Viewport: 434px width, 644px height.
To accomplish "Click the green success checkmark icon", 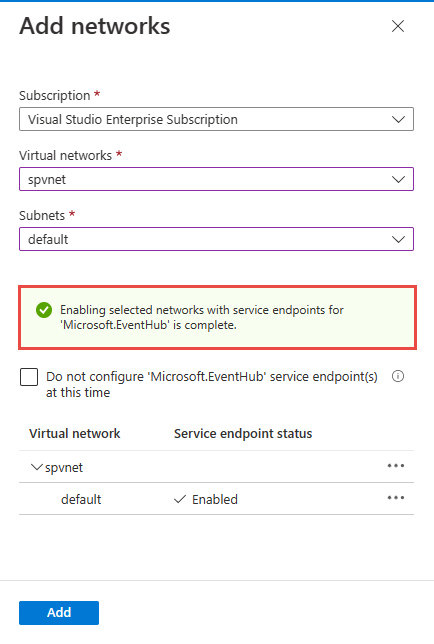I will coord(44,310).
